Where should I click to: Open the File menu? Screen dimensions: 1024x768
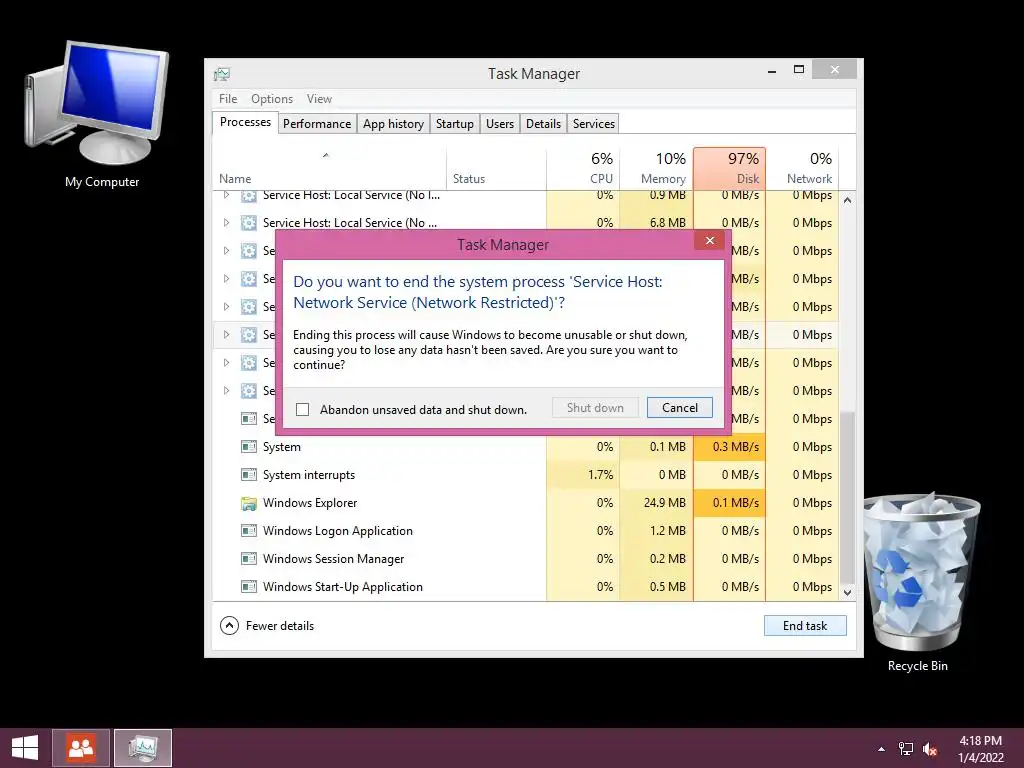coord(228,99)
